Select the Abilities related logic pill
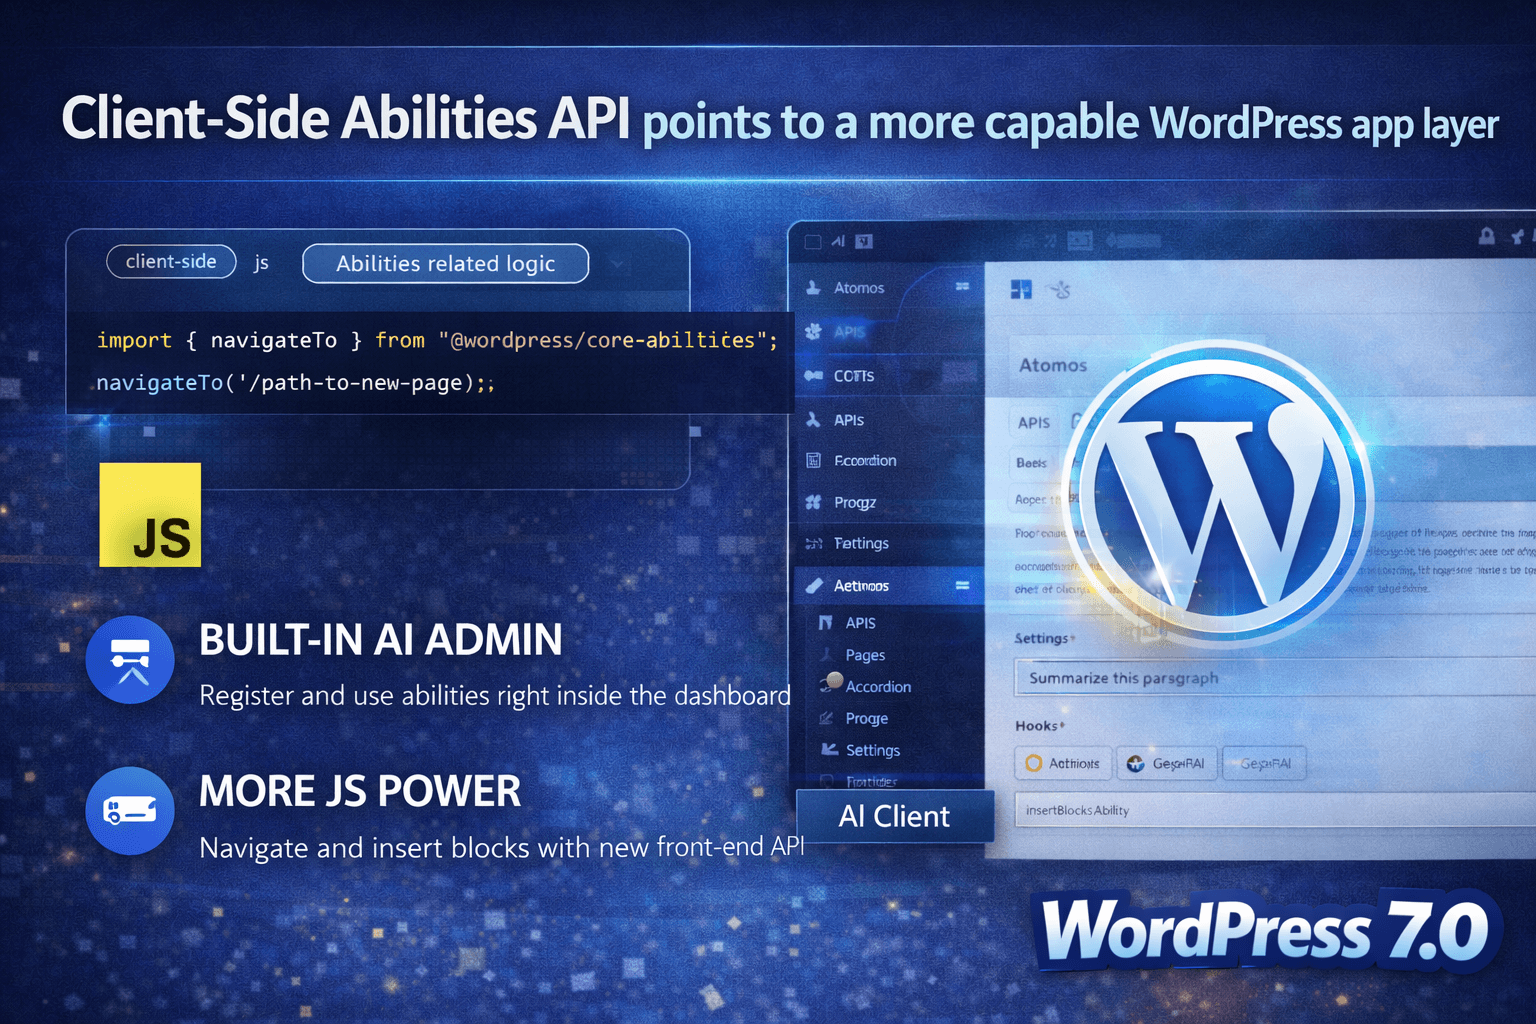The height and width of the screenshot is (1024, 1536). pos(445,264)
